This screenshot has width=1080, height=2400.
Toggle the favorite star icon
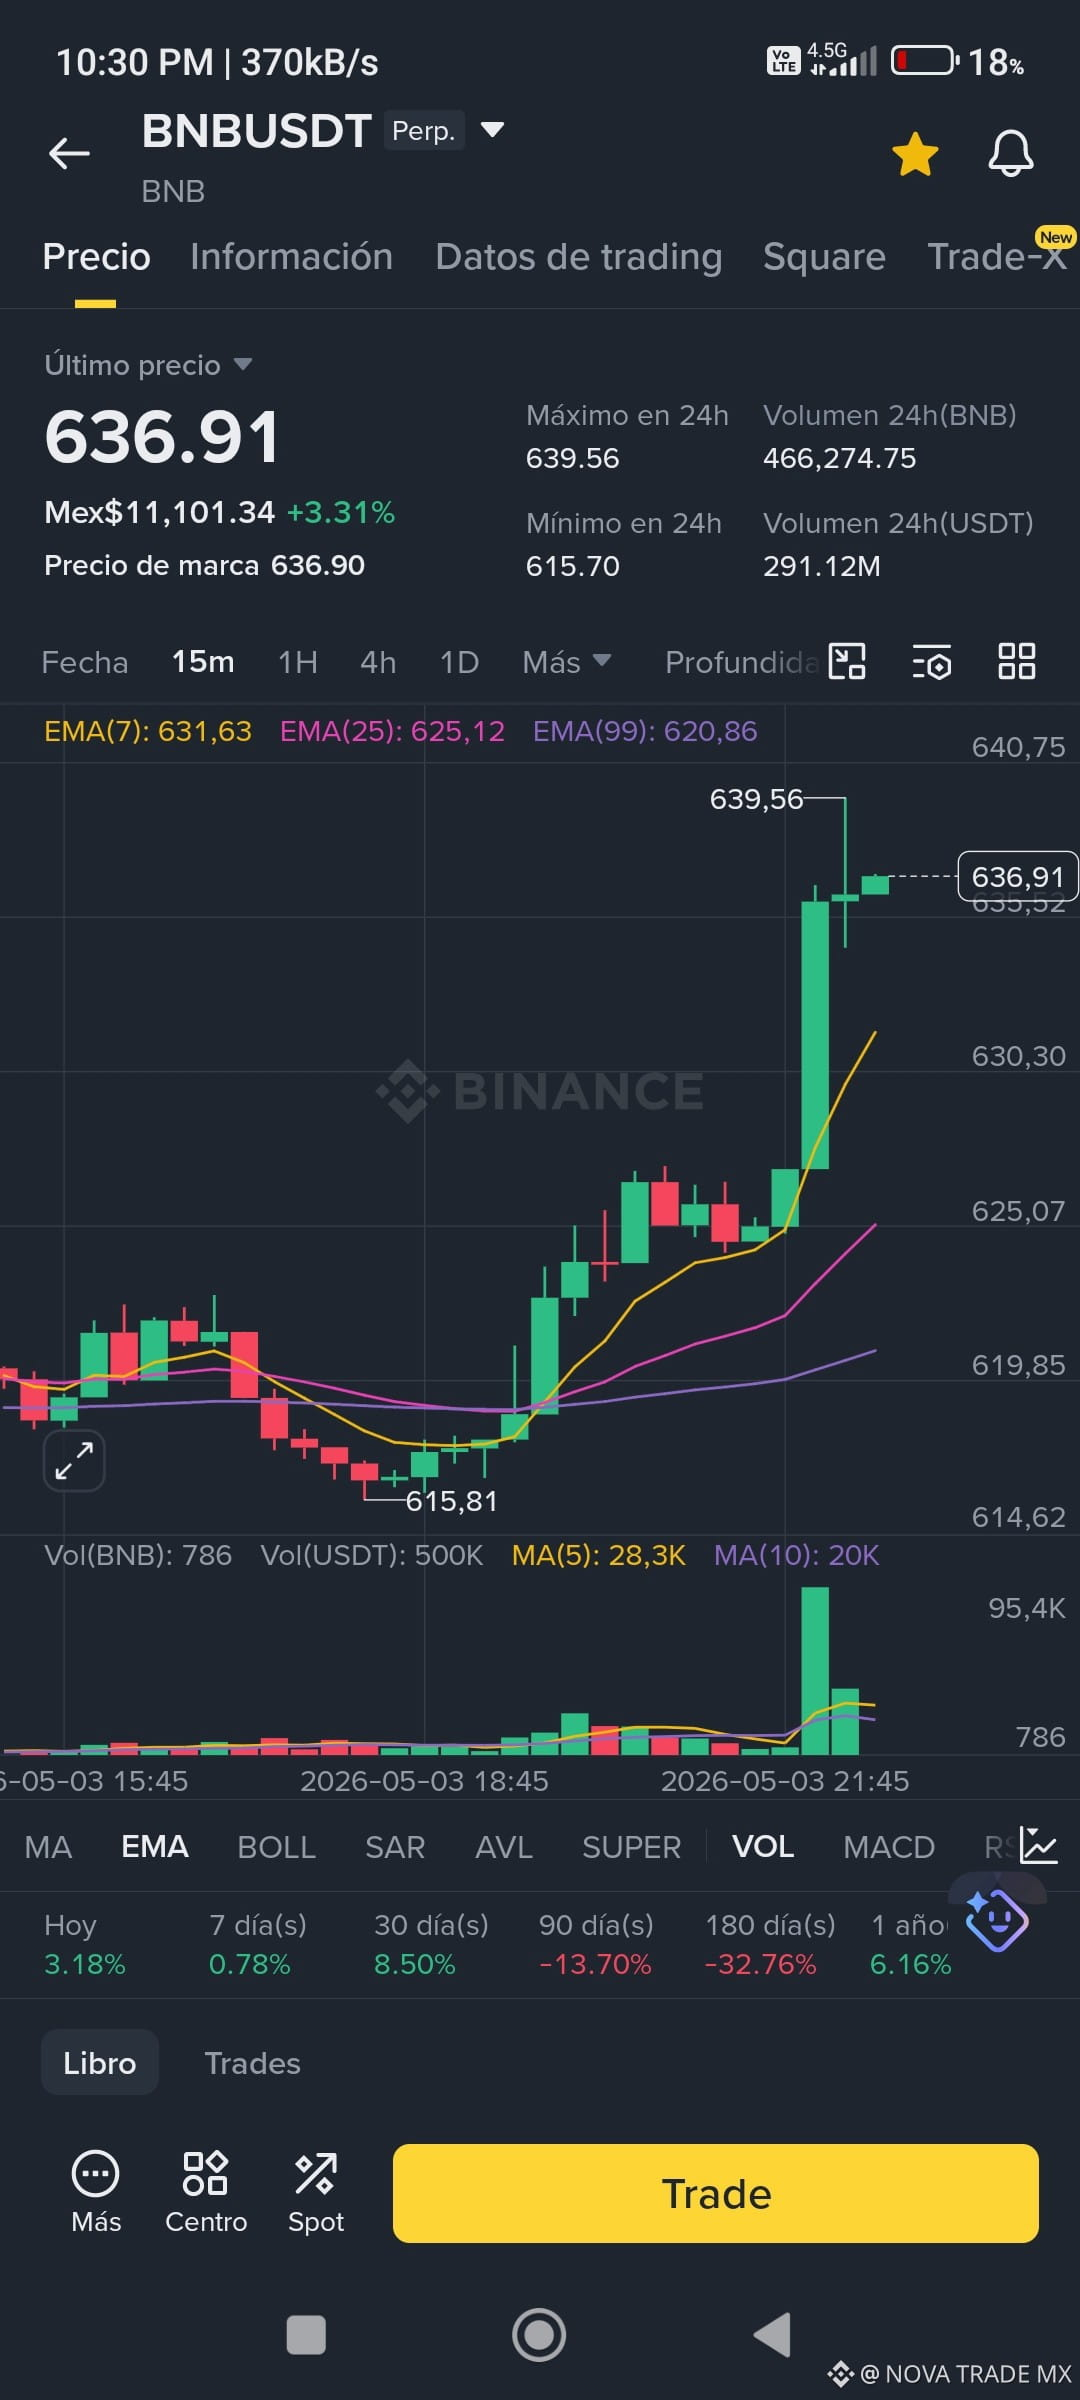click(x=915, y=155)
